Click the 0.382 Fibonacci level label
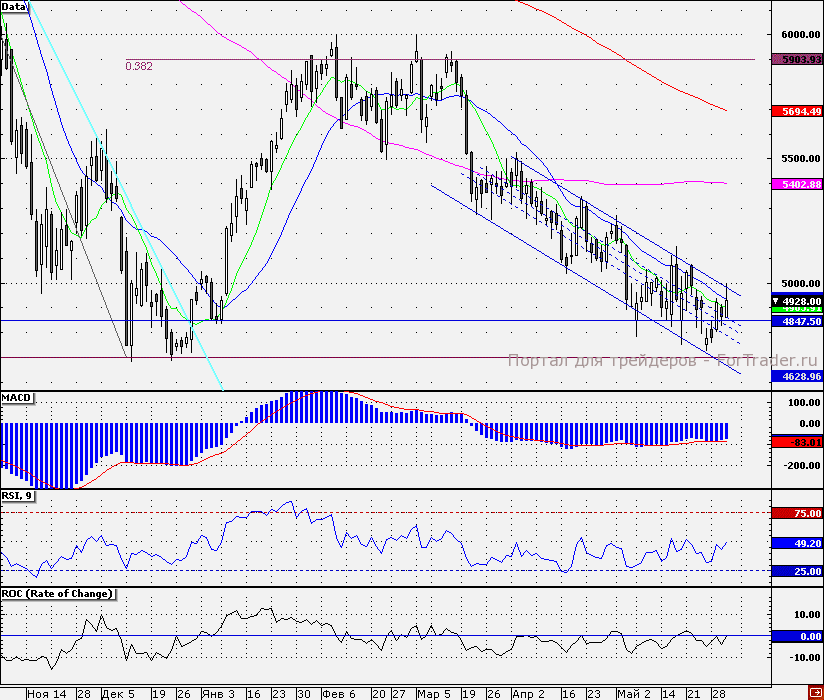Screen dimensions: 824x700 coord(139,67)
